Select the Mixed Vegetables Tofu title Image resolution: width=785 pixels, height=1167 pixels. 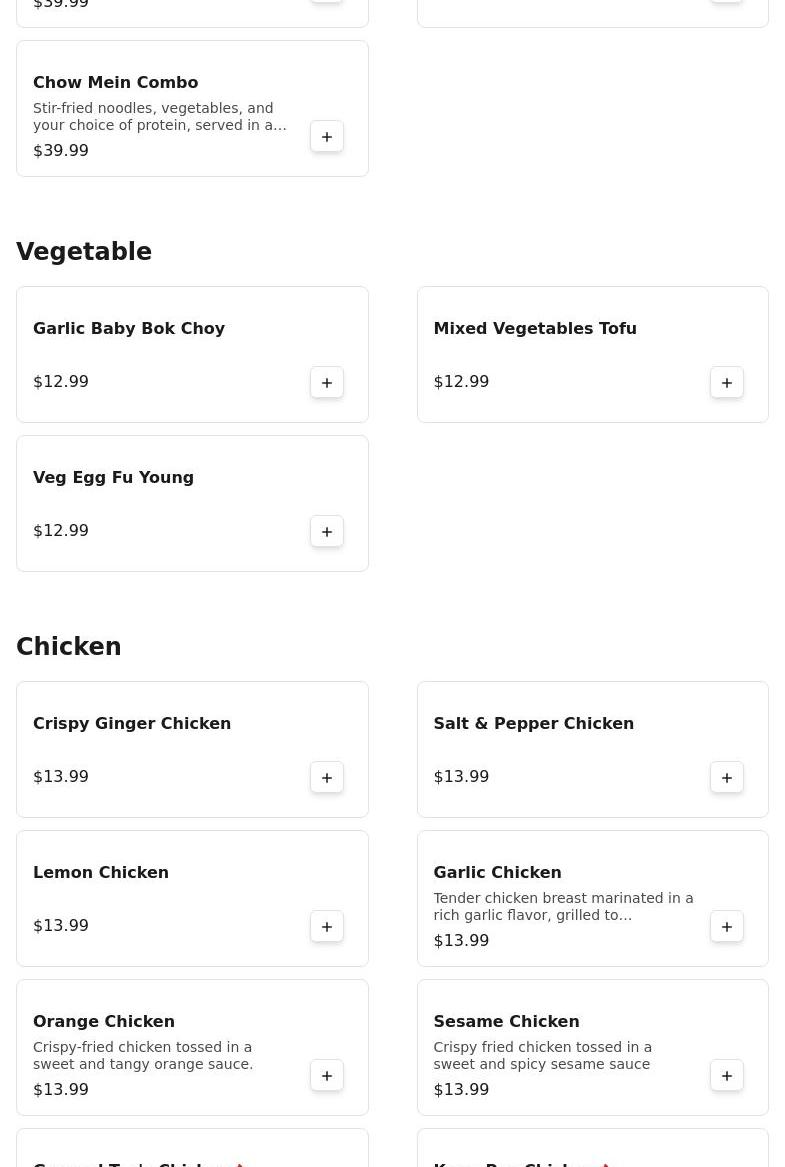point(534,329)
